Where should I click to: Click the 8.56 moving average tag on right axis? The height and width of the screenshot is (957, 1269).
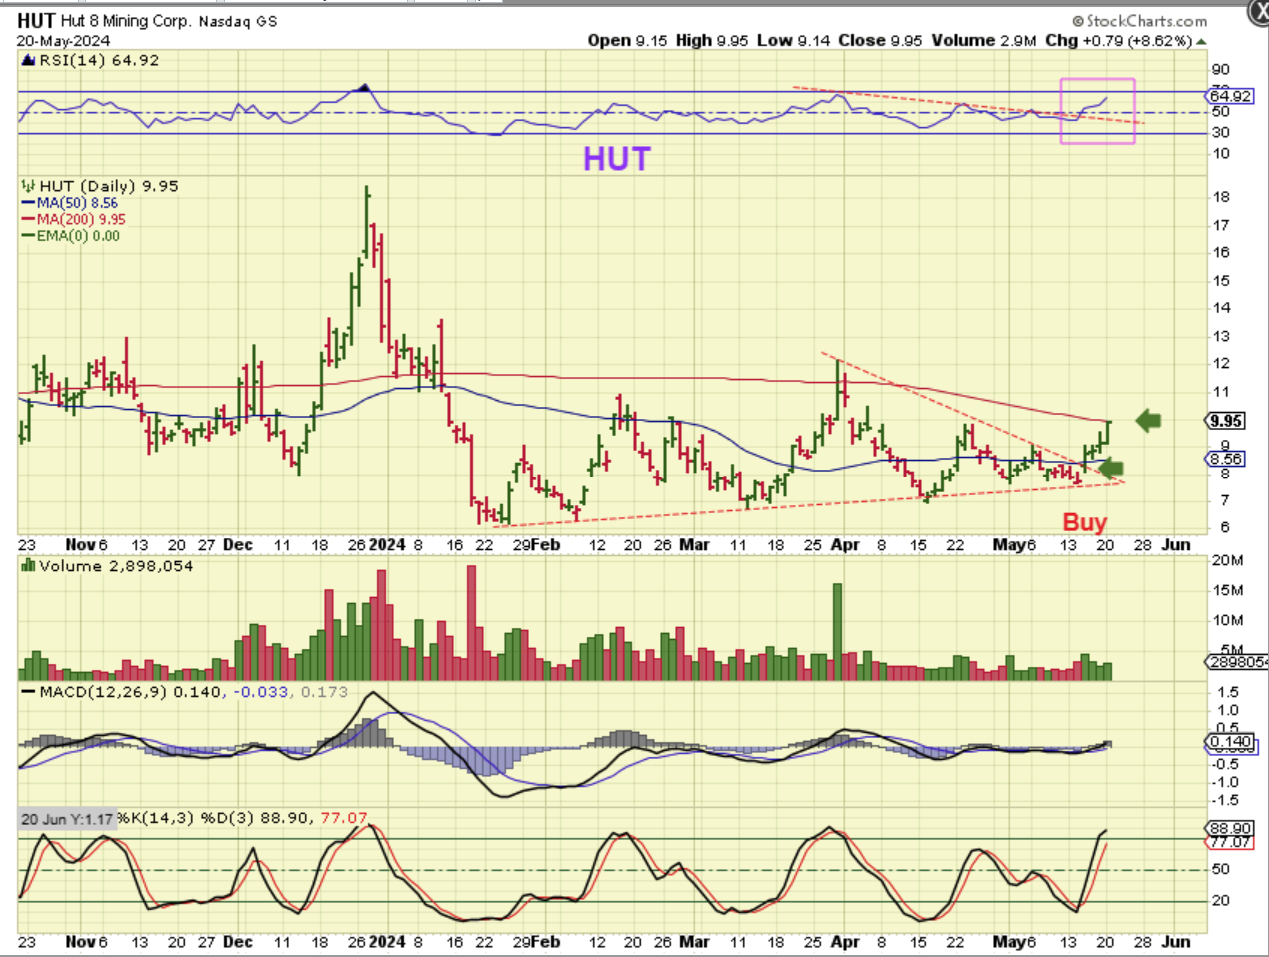pos(1226,459)
